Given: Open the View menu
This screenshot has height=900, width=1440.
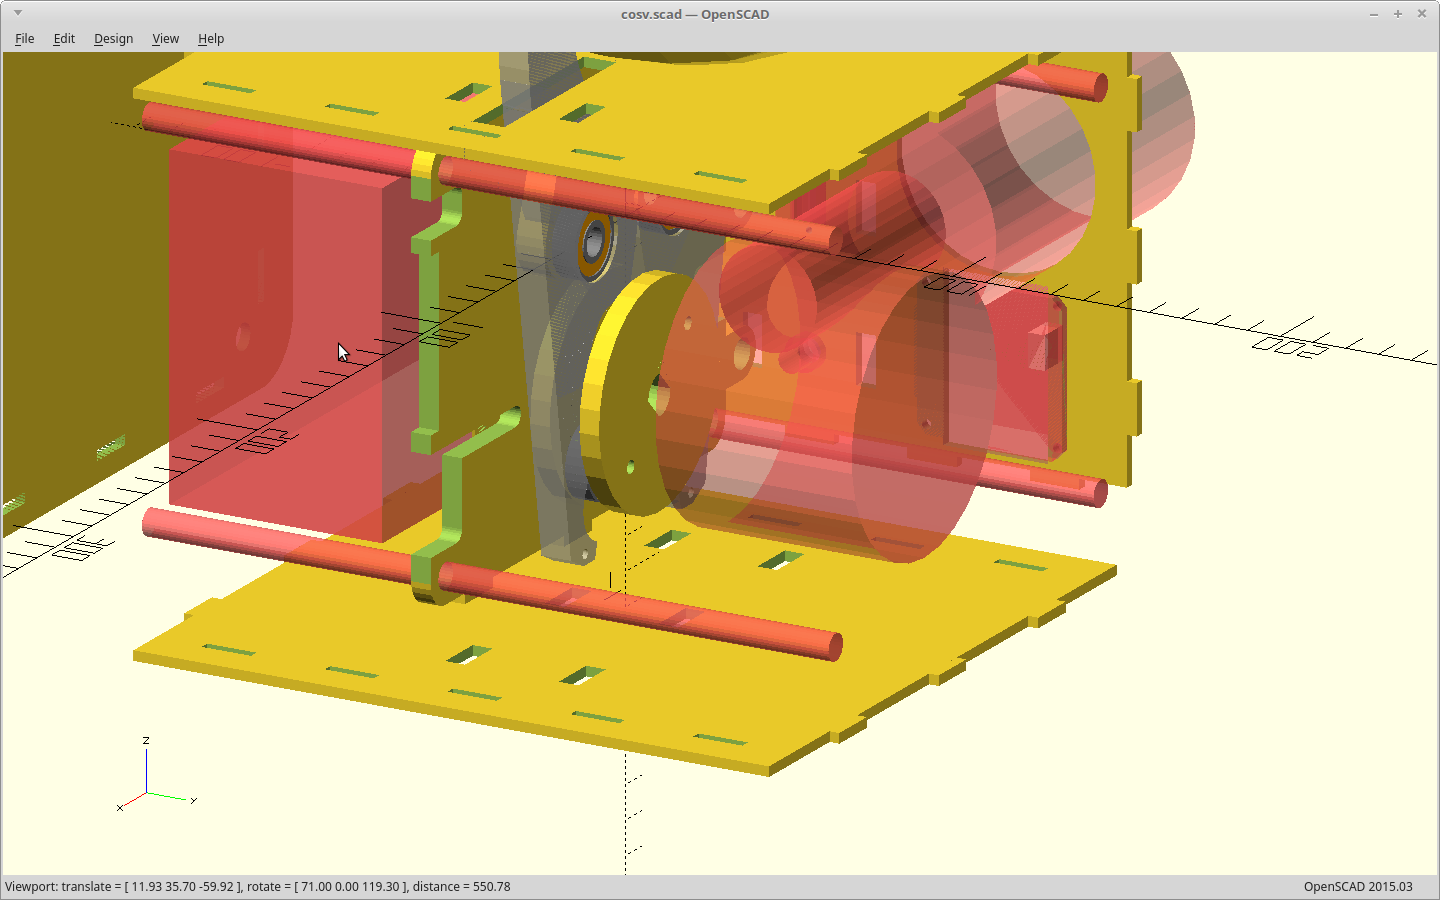Looking at the screenshot, I should pos(165,38).
